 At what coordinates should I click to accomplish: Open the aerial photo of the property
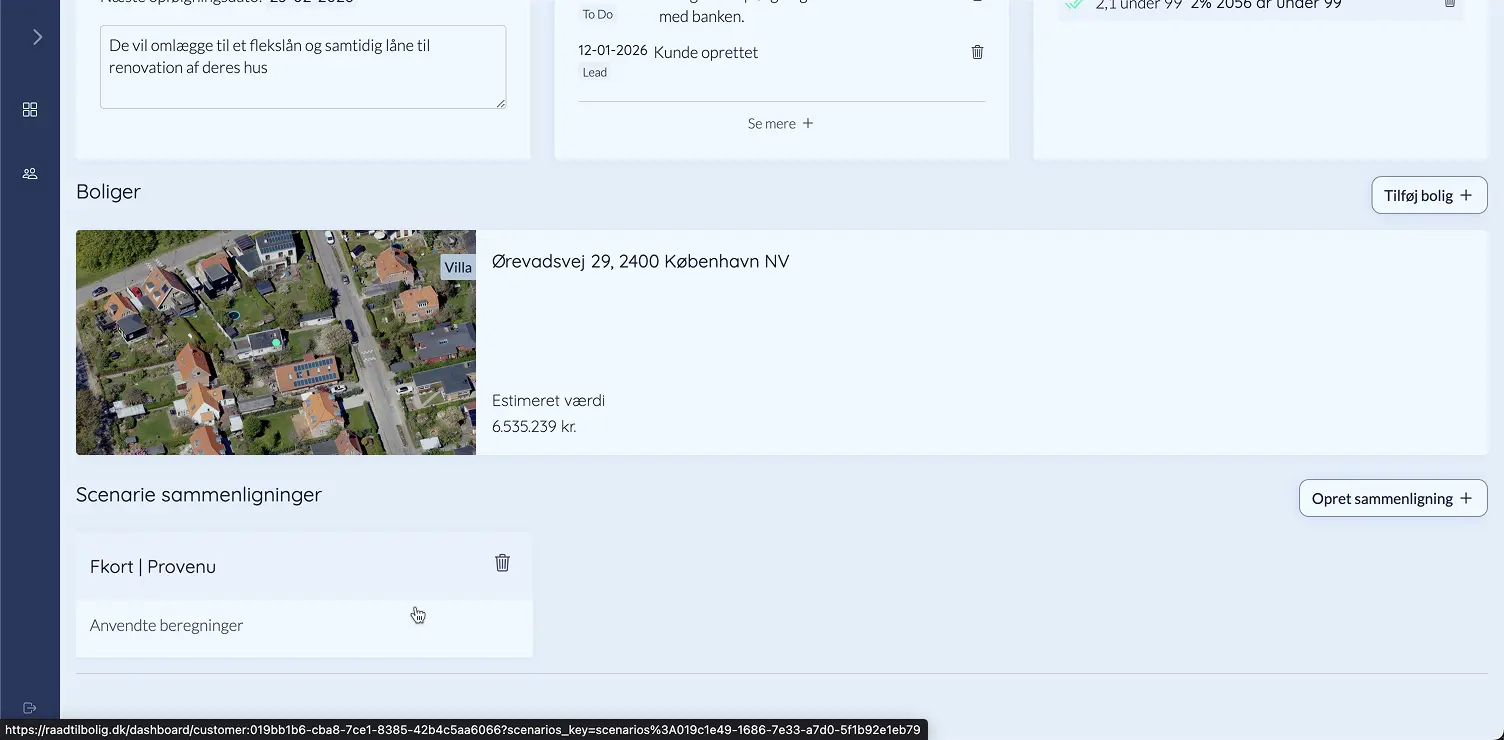tap(260, 343)
